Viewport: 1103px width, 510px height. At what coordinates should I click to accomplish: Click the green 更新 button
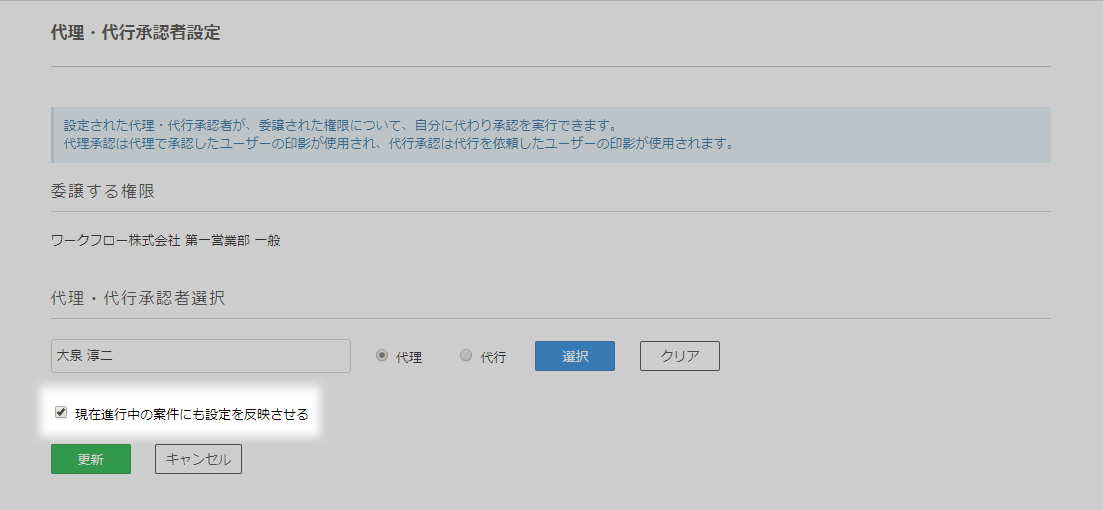click(91, 459)
